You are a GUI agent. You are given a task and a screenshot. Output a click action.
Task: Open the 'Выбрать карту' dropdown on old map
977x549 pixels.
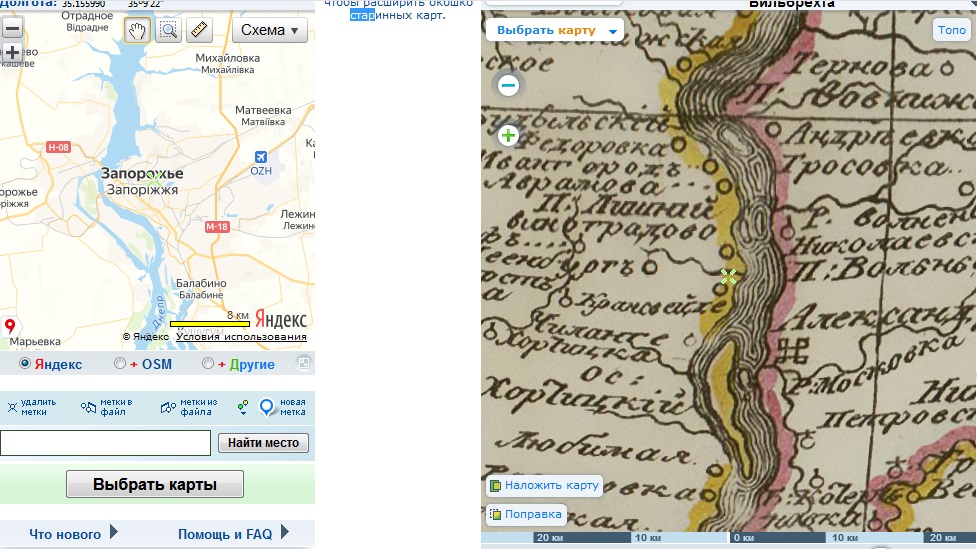(554, 30)
